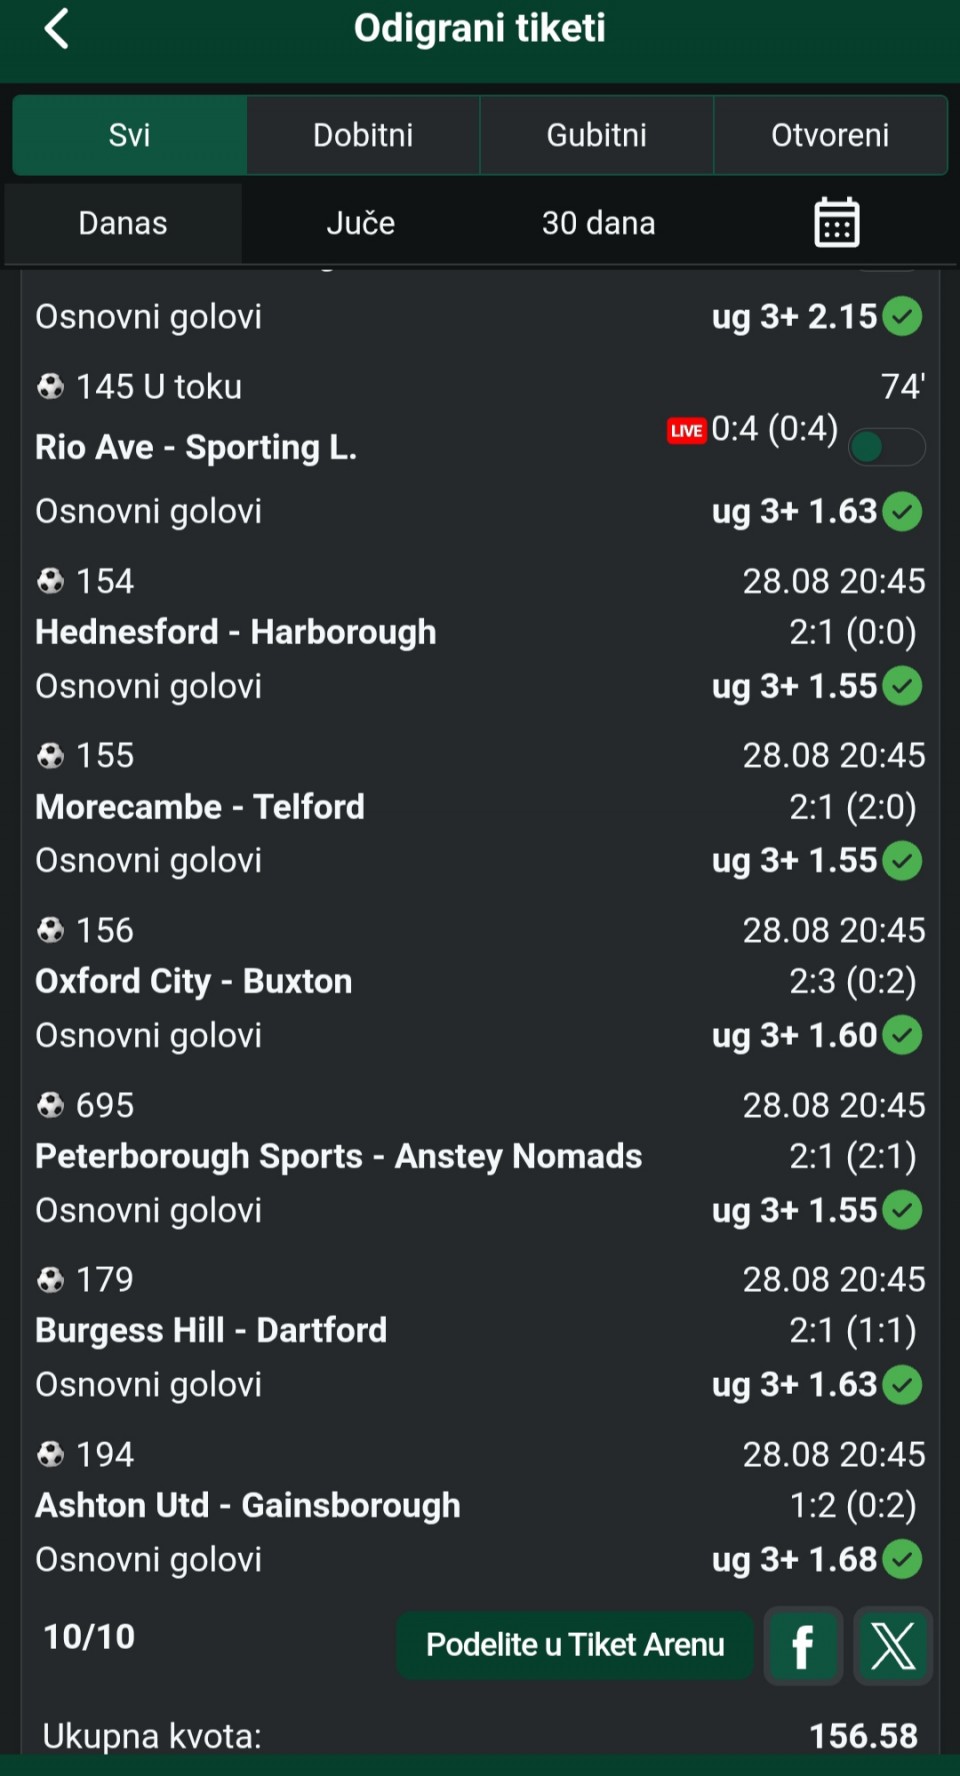Open the Burgess Hill - Dartford match
Image resolution: width=960 pixels, height=1776 pixels.
pyautogui.click(x=211, y=1331)
